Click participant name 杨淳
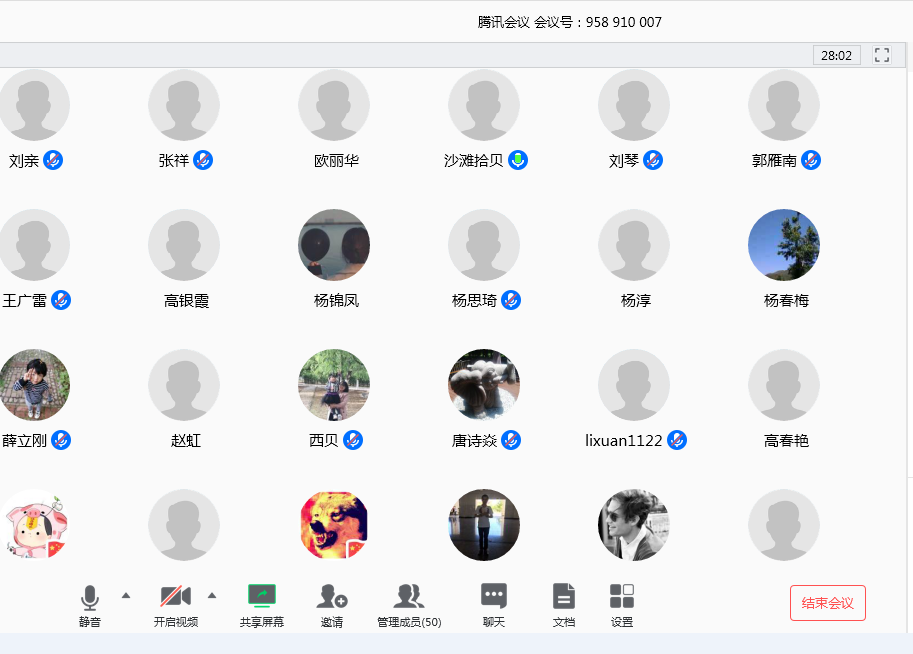This screenshot has height=654, width=913. point(636,301)
